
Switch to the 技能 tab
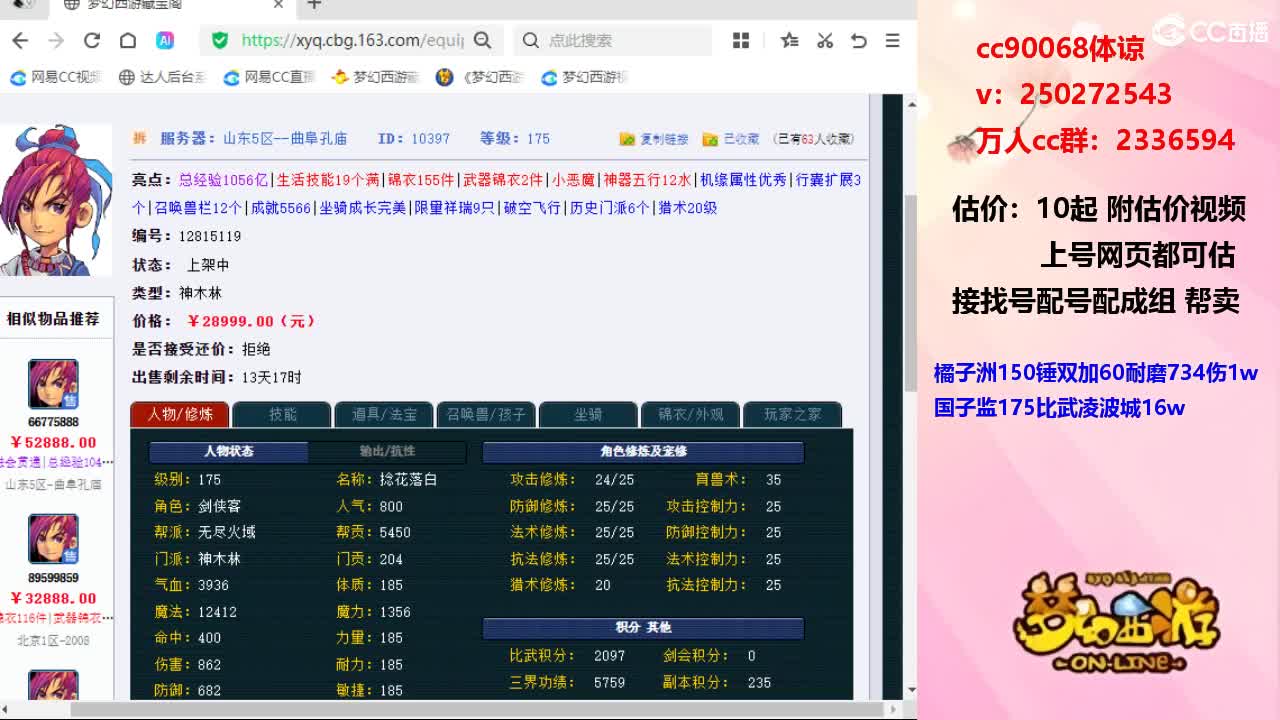283,414
